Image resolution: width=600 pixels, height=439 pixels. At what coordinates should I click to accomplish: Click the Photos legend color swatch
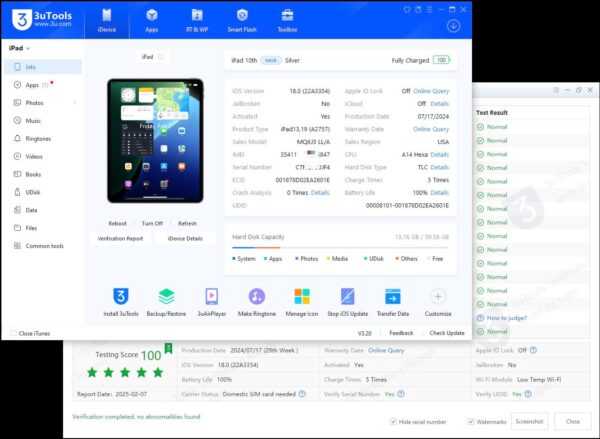click(297, 259)
